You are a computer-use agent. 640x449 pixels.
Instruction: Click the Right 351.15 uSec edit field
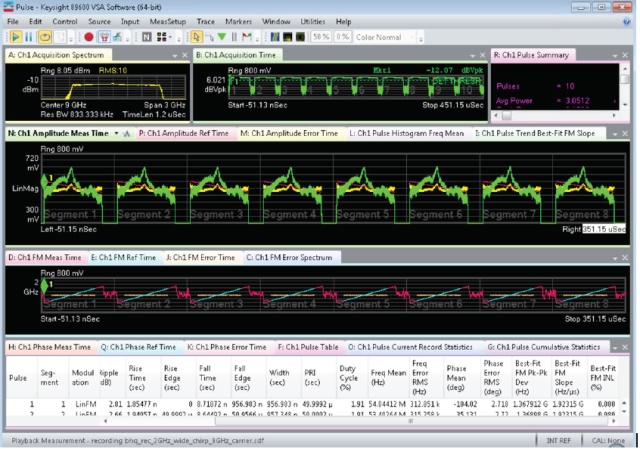tap(604, 229)
